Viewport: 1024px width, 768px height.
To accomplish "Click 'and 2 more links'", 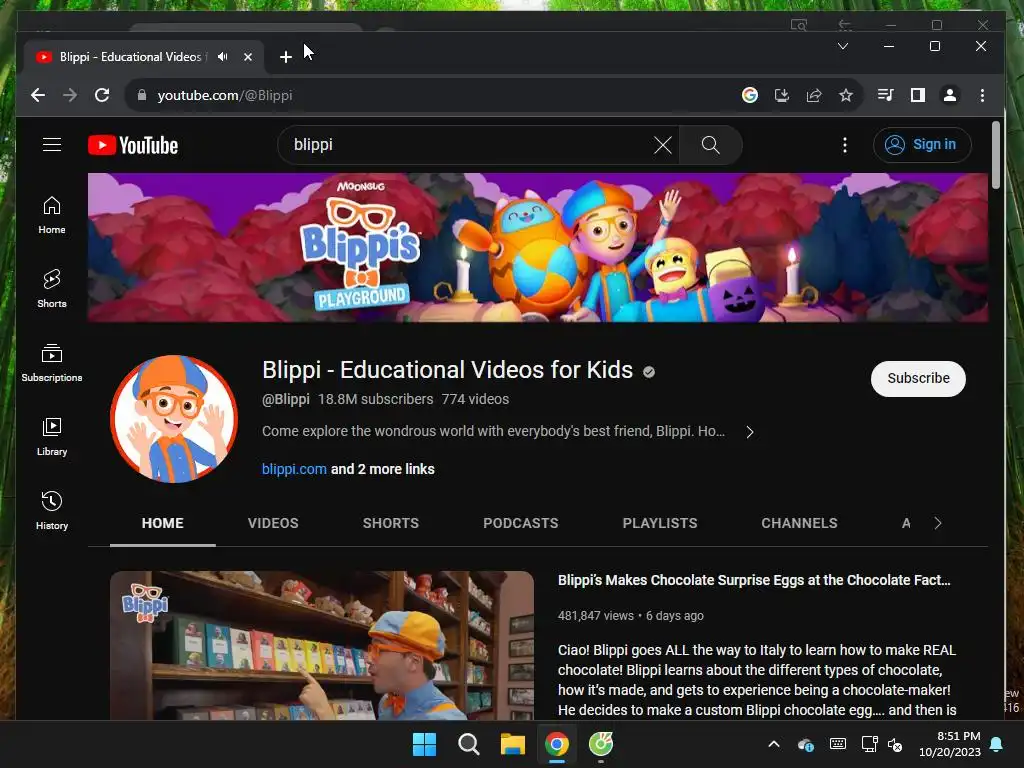I will coord(383,469).
